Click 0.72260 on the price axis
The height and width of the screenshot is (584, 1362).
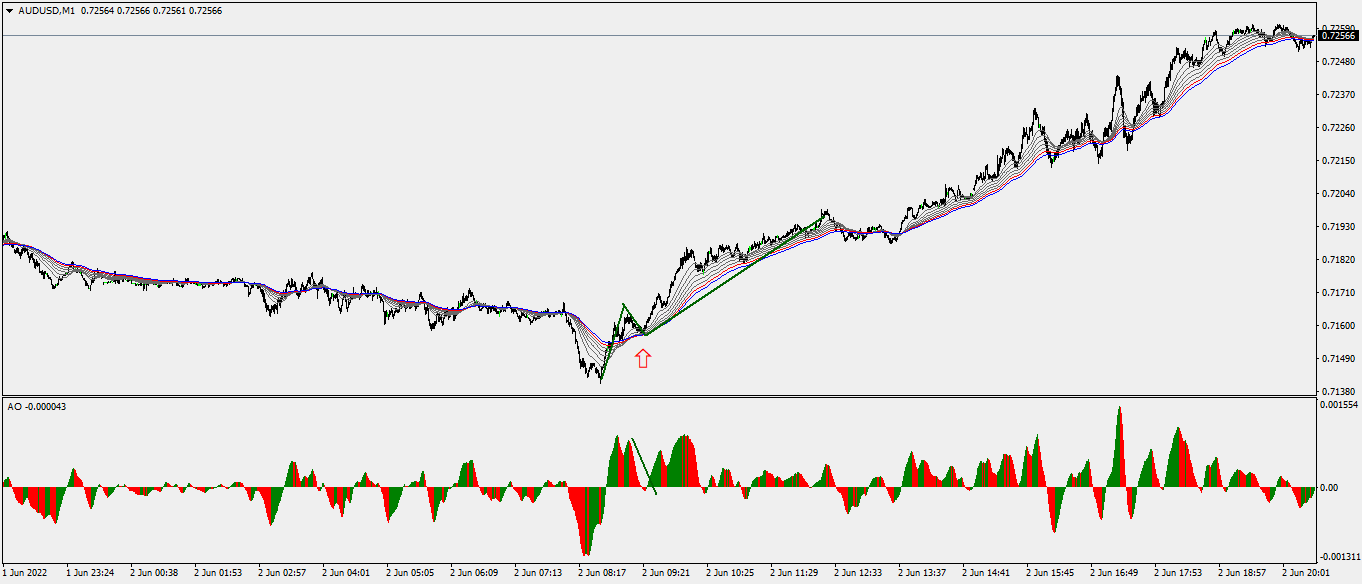point(1338,128)
